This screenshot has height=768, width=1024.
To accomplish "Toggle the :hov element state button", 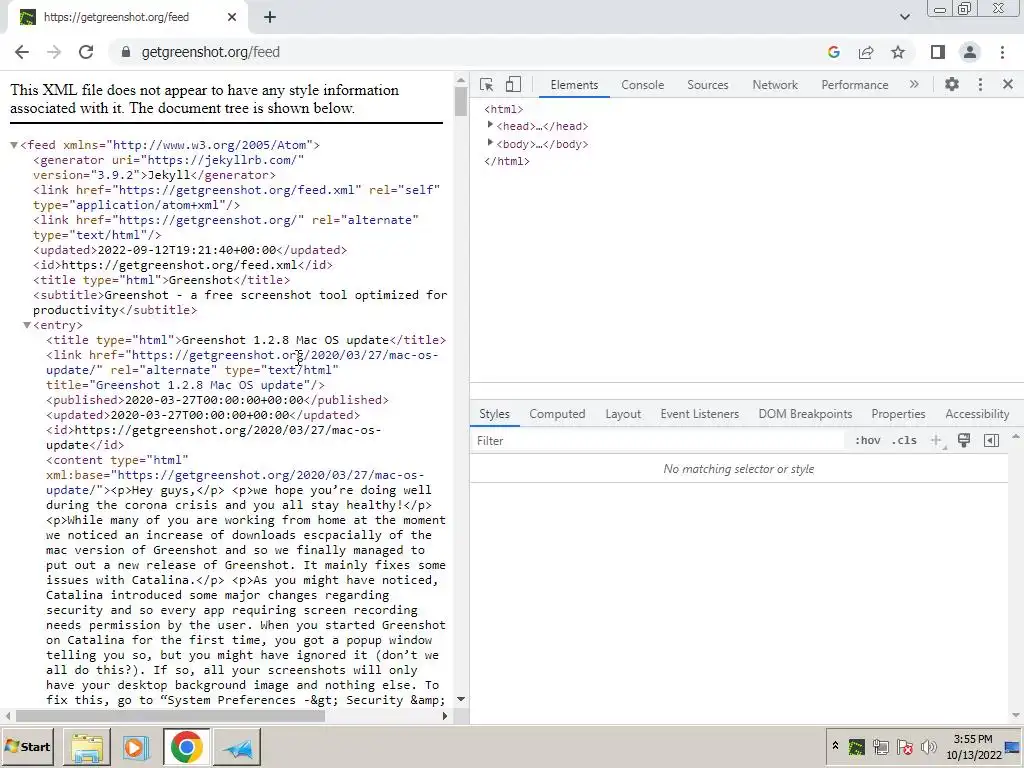I will (x=867, y=441).
